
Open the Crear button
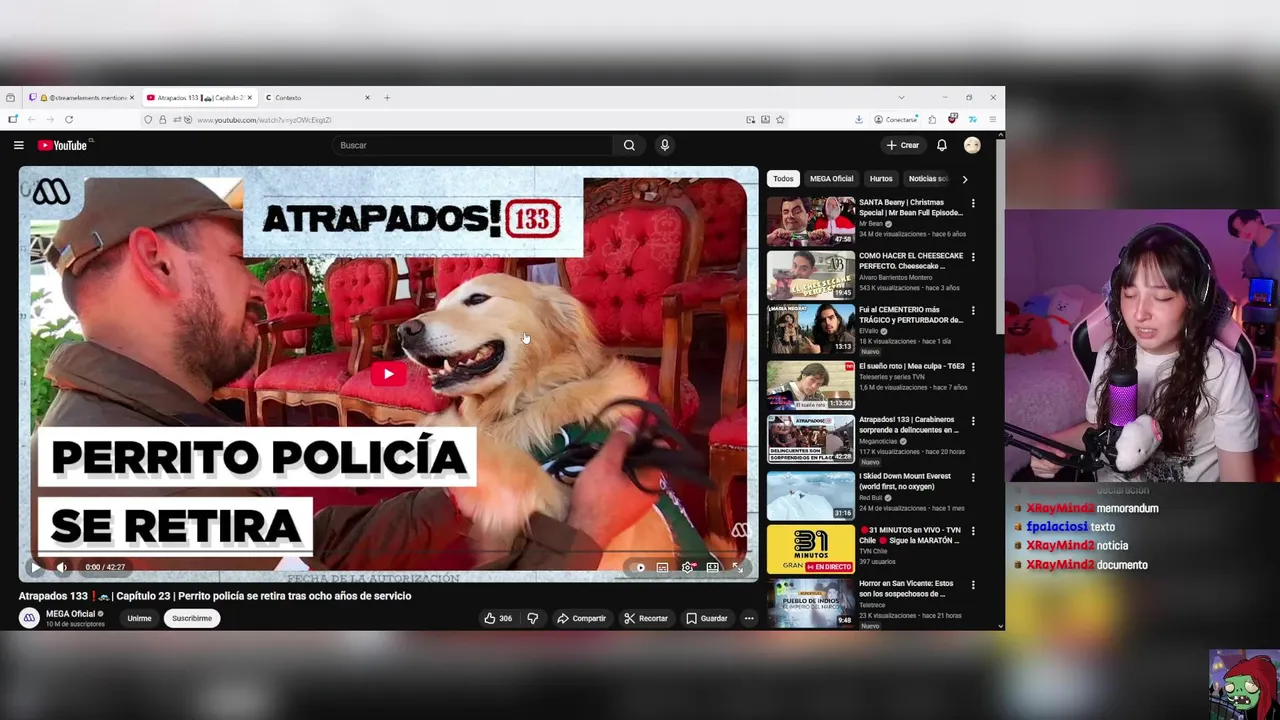tap(903, 145)
